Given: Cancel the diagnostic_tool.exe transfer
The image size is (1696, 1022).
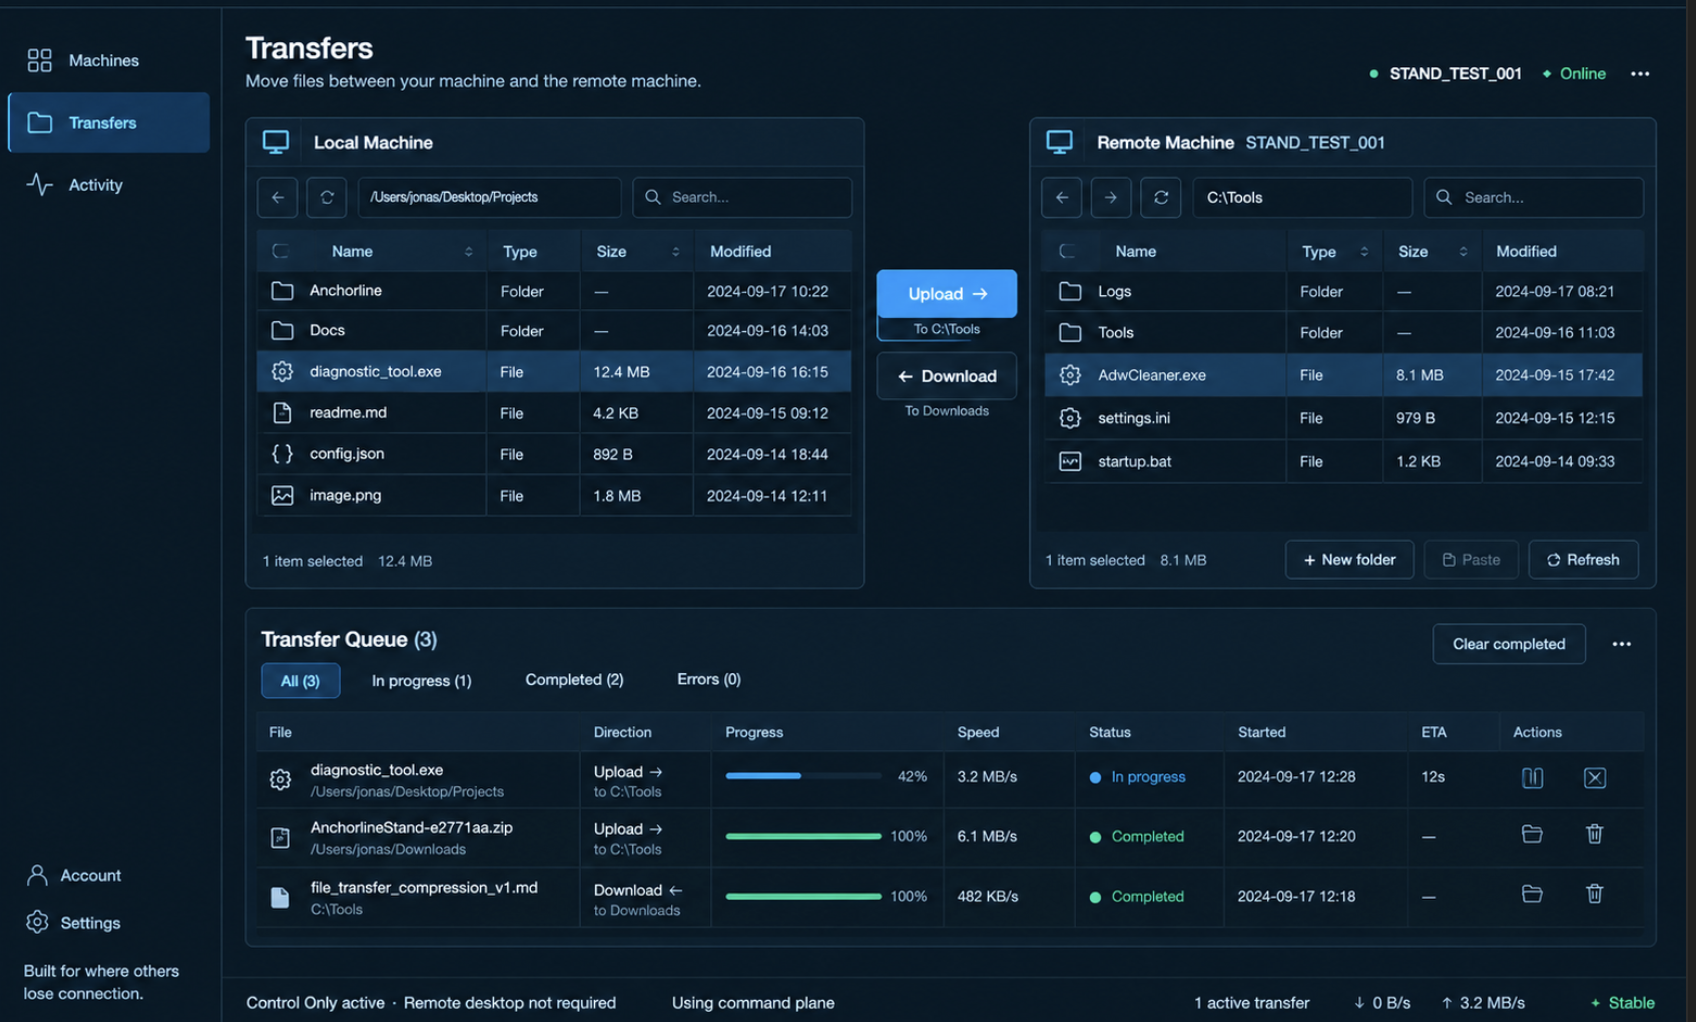Looking at the screenshot, I should tap(1594, 777).
